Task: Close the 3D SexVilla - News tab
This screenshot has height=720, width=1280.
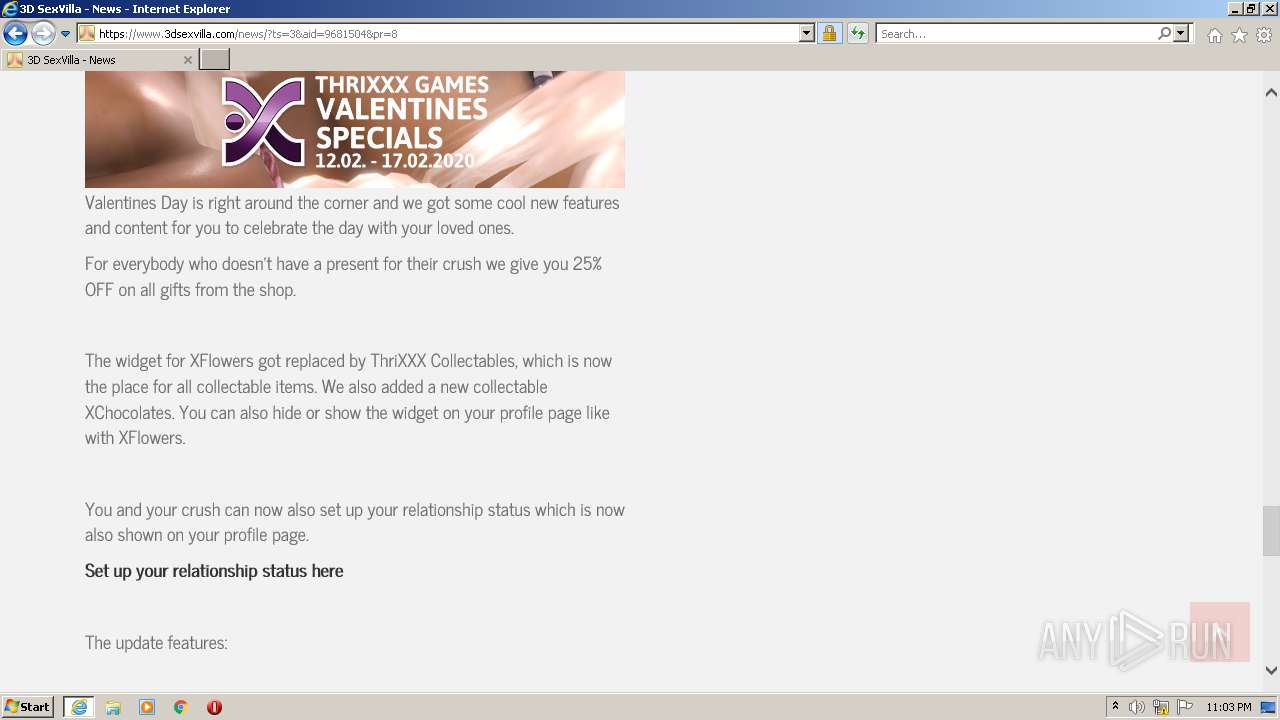Action: tap(187, 60)
